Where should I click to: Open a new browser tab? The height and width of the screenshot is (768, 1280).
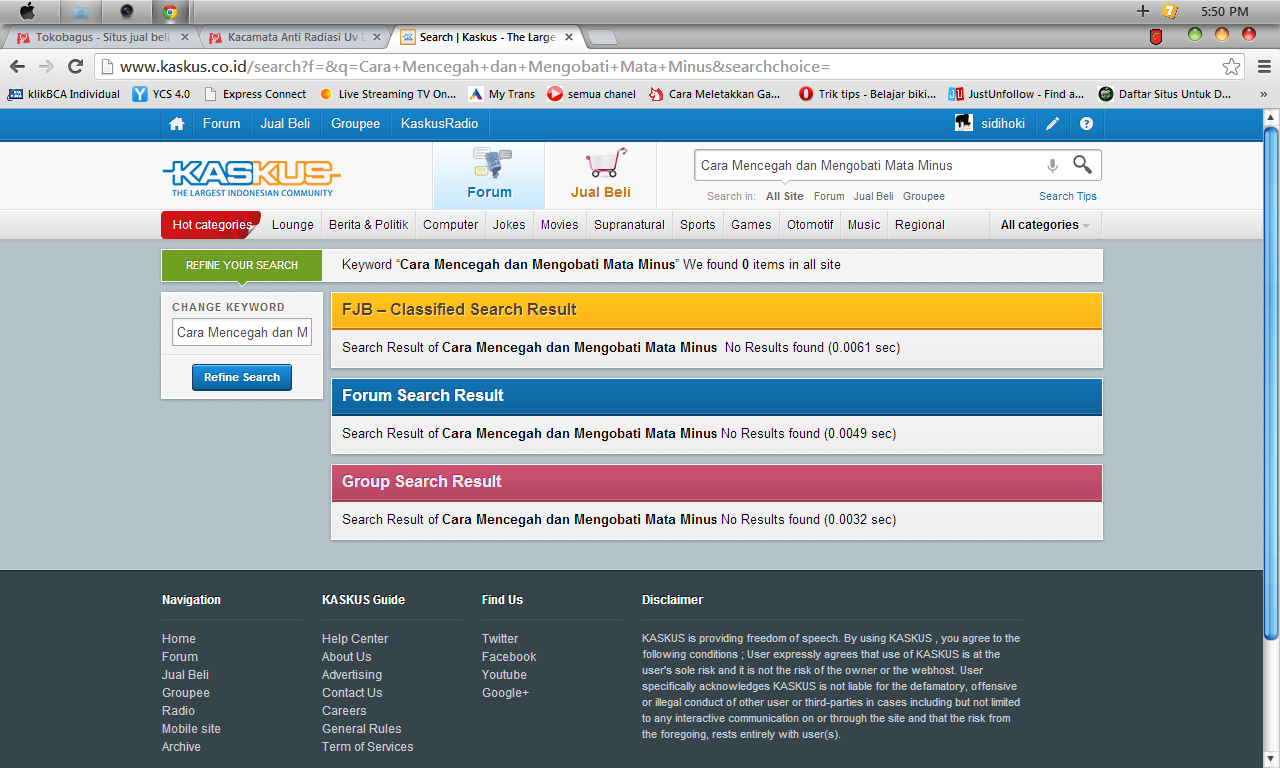(x=601, y=38)
